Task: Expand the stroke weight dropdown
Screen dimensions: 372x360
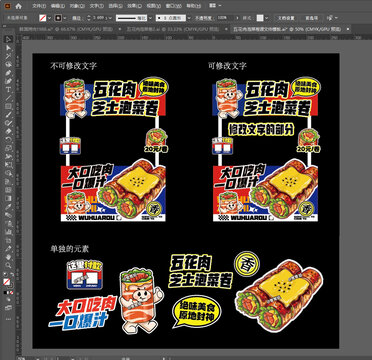Action: [110, 18]
